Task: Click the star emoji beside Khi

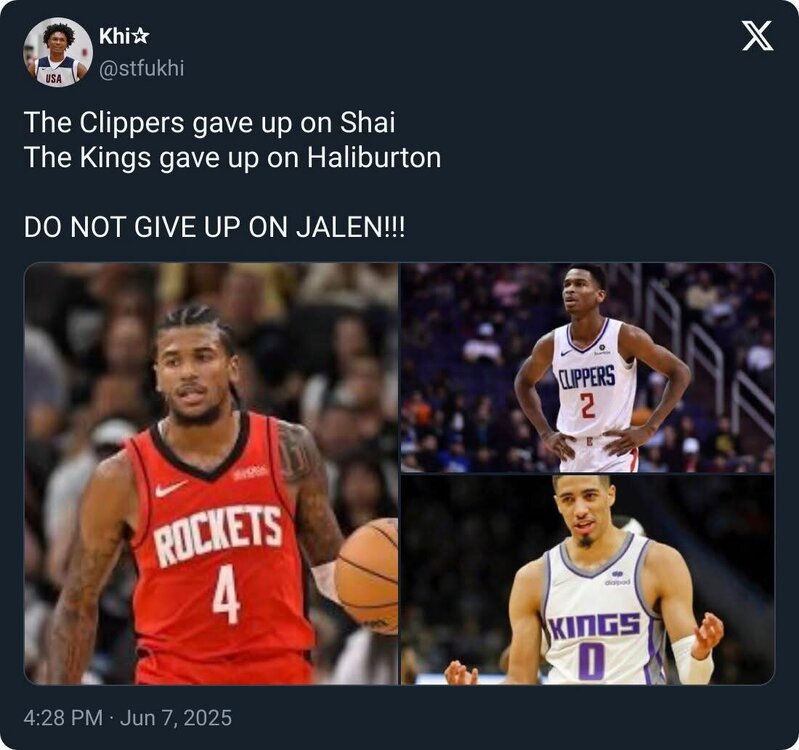Action: 141,37
